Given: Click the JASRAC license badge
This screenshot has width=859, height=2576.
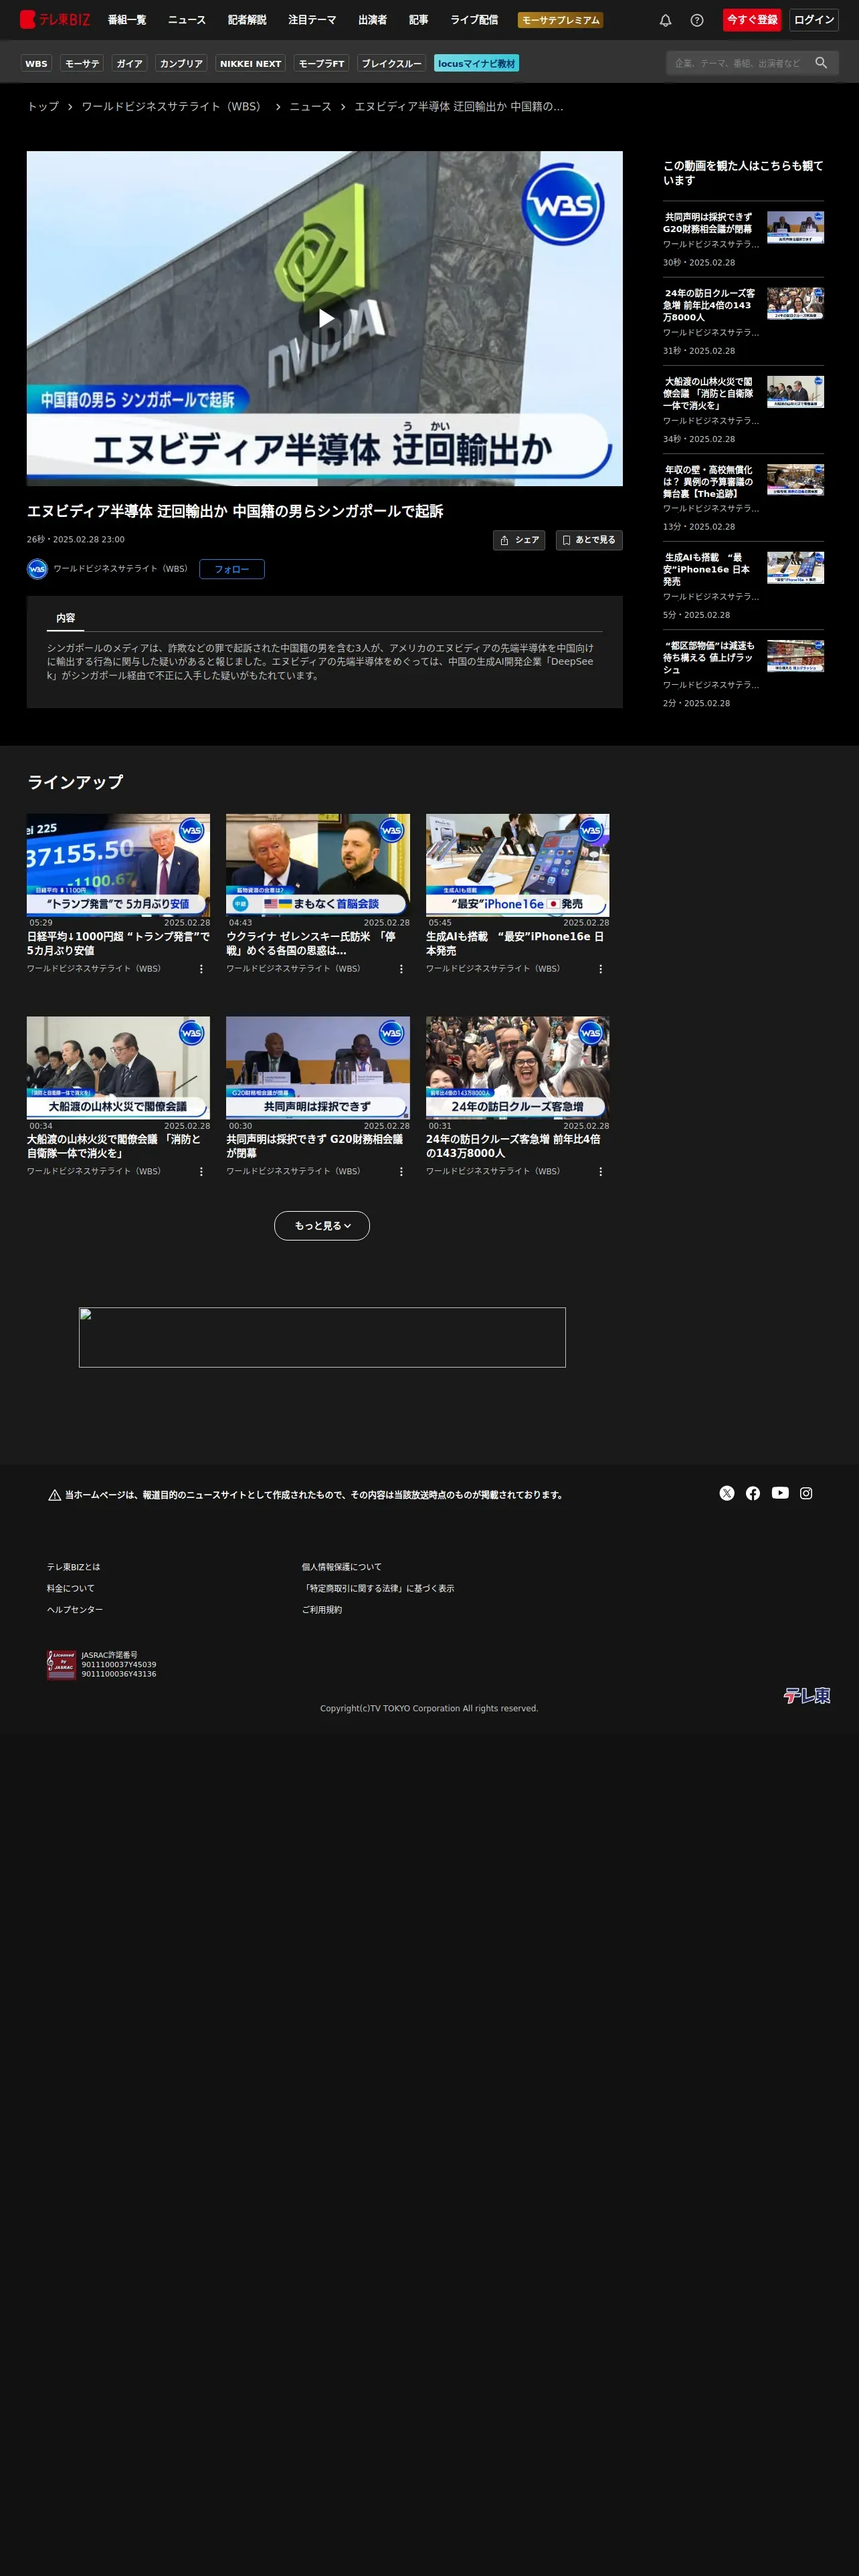Looking at the screenshot, I should pos(62,1665).
